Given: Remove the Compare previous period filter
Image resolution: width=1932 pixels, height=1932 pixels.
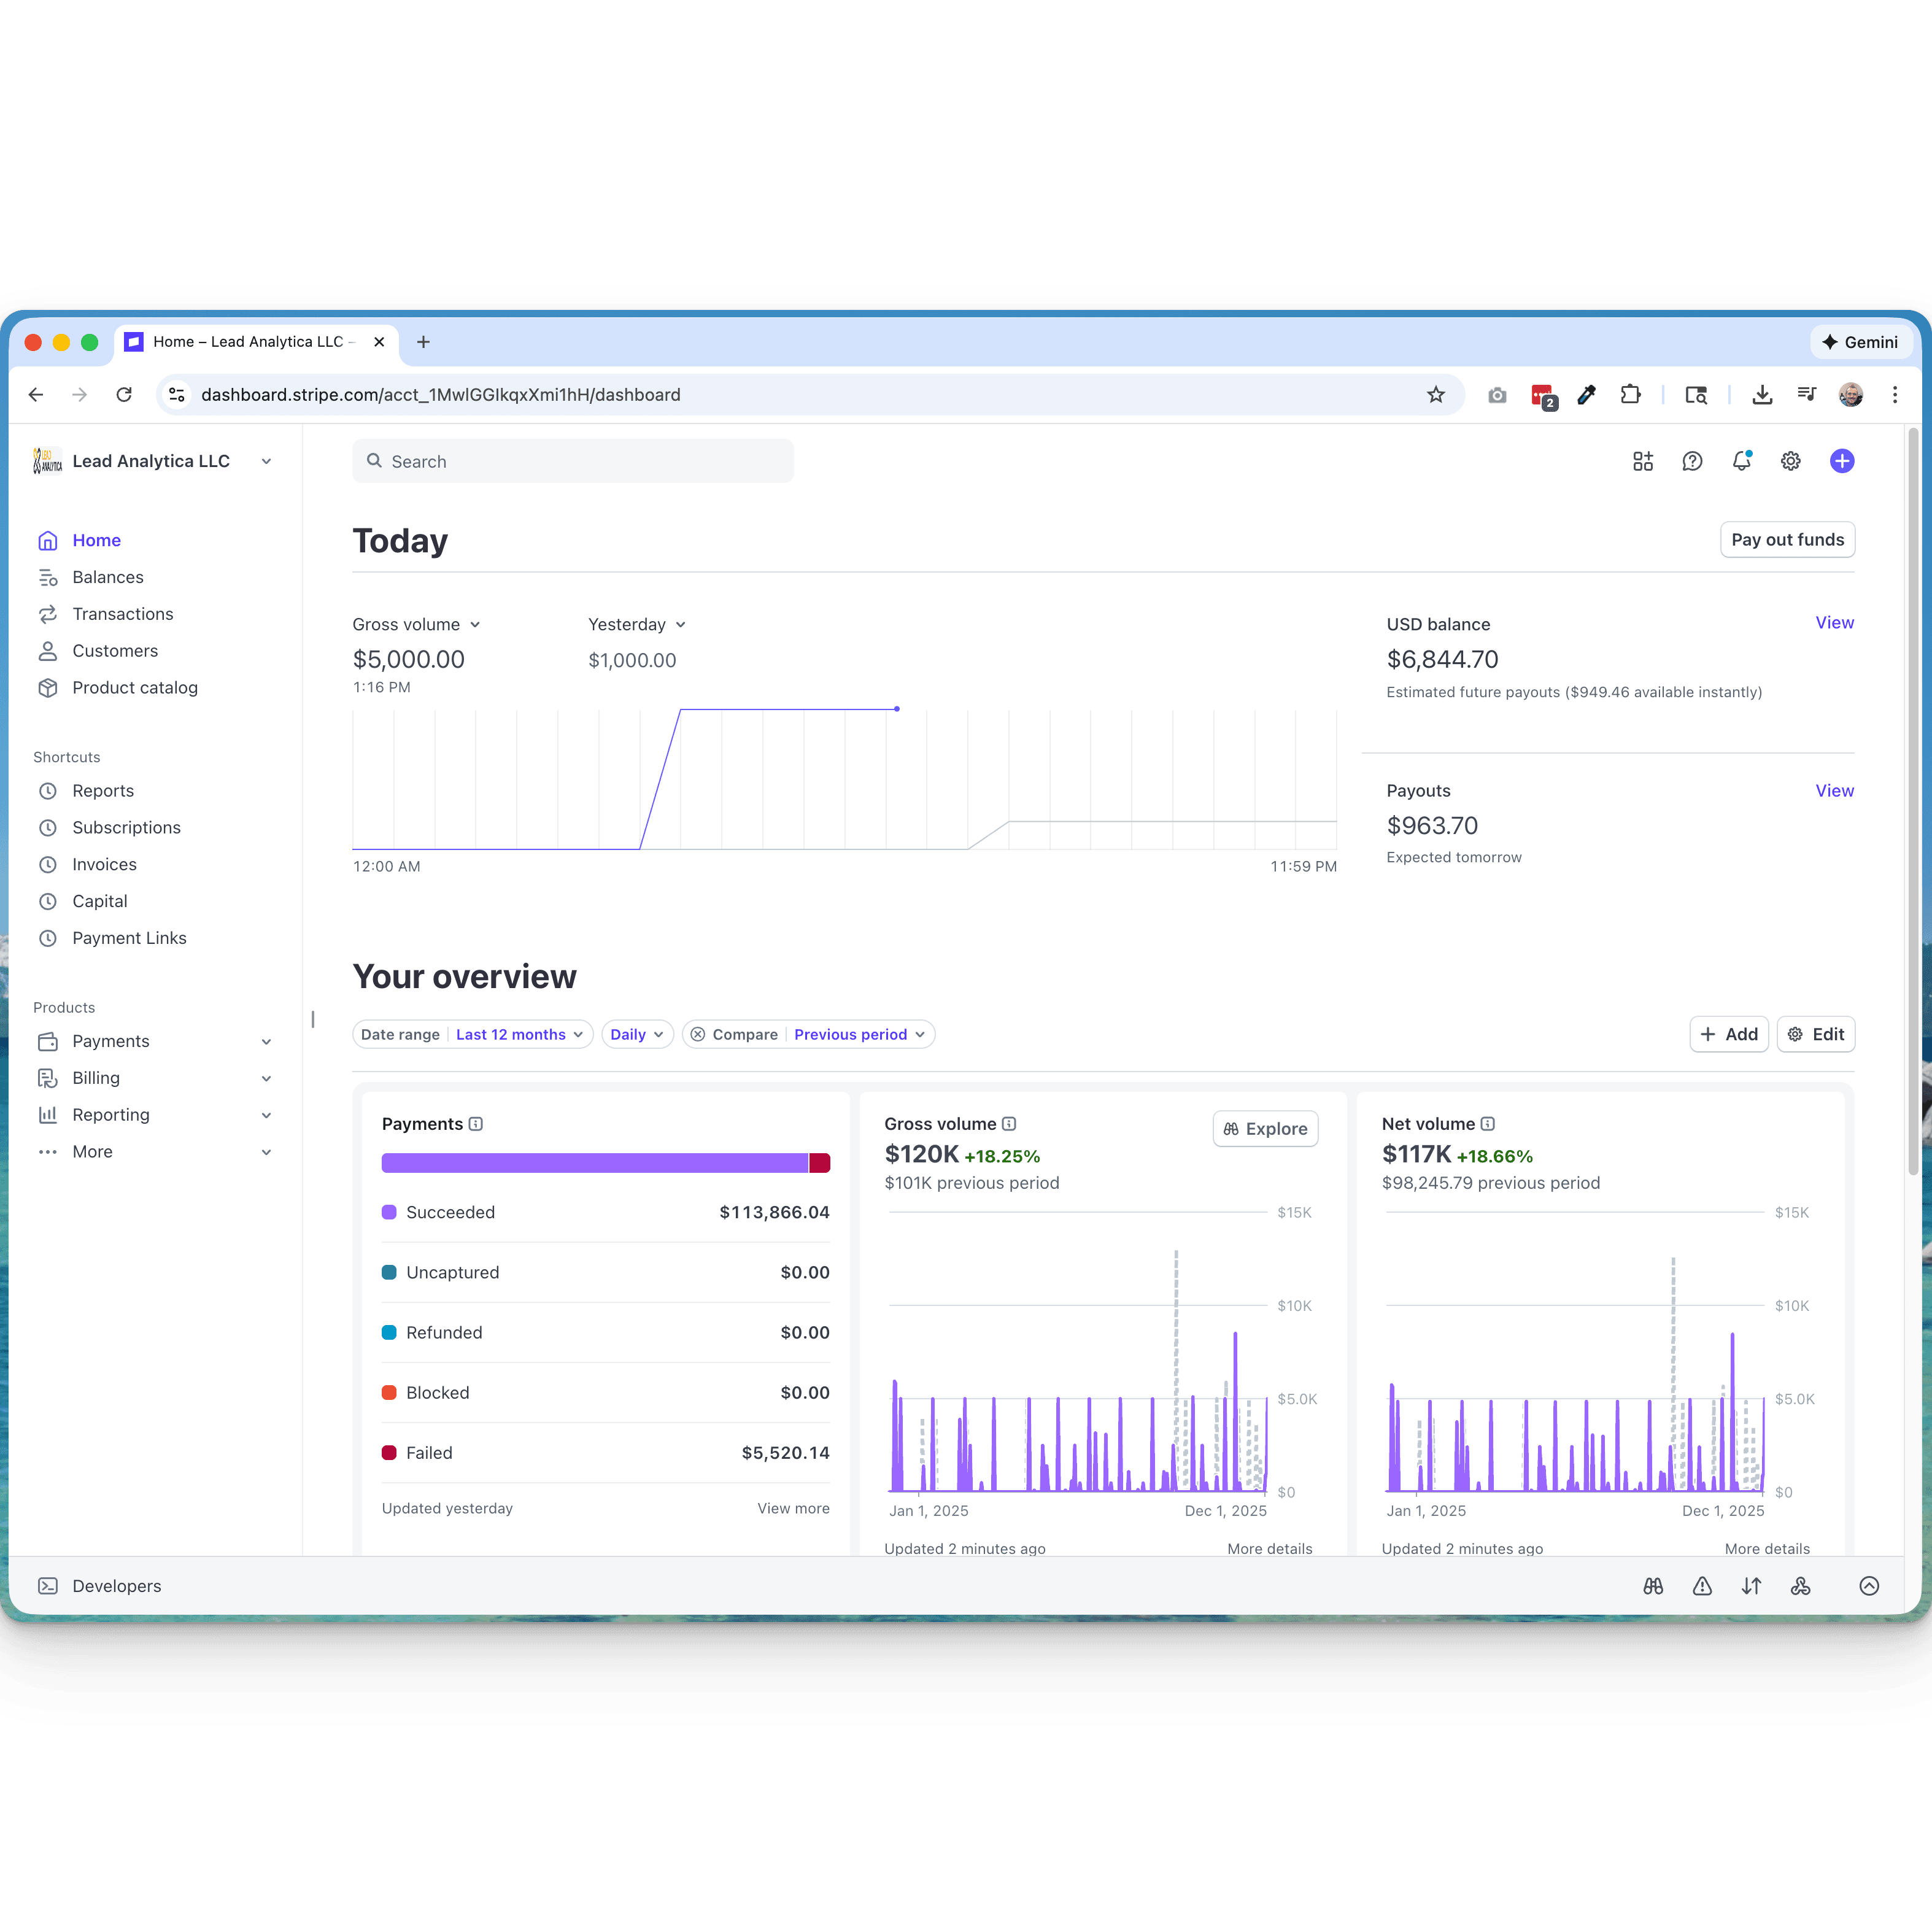Looking at the screenshot, I should pyautogui.click(x=699, y=1034).
